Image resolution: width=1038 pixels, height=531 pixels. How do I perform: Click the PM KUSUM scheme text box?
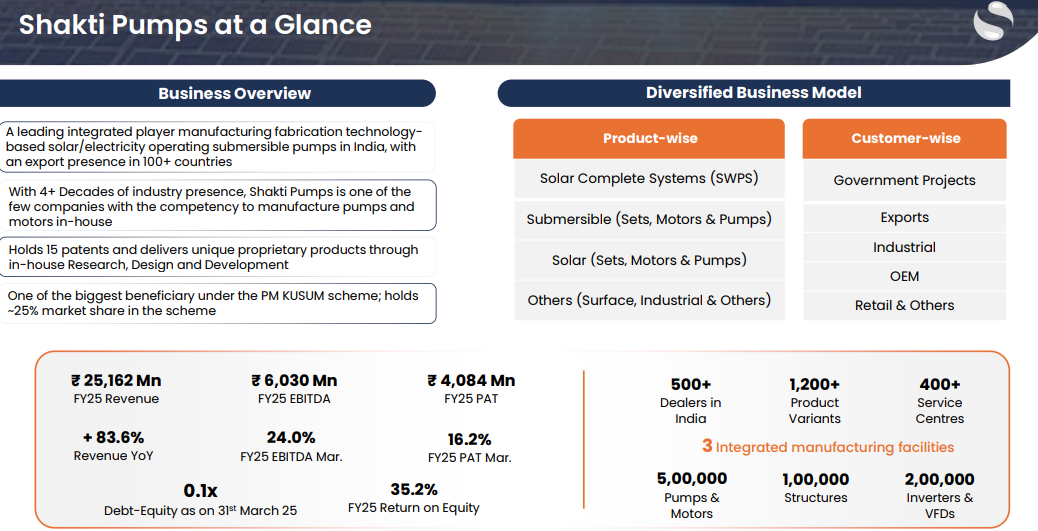(217, 303)
